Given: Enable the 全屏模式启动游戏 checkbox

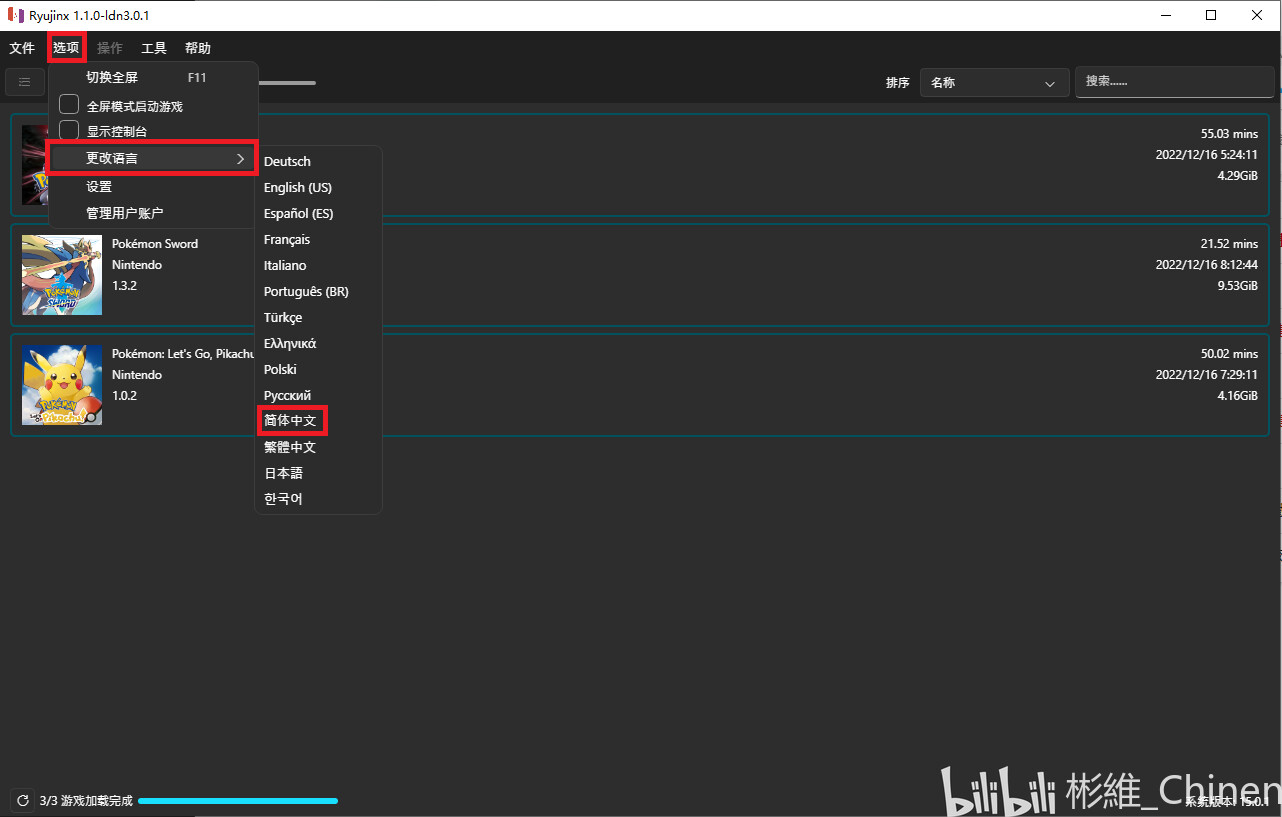Looking at the screenshot, I should [x=69, y=105].
